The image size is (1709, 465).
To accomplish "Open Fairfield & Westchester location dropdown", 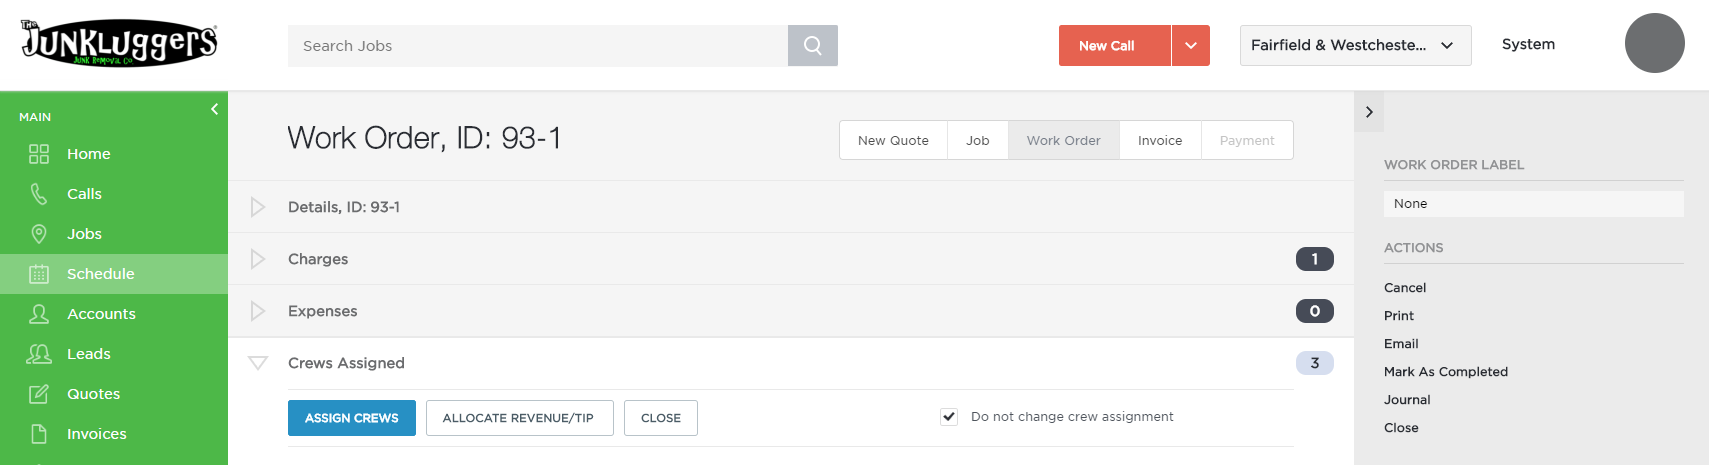I will pyautogui.click(x=1355, y=46).
